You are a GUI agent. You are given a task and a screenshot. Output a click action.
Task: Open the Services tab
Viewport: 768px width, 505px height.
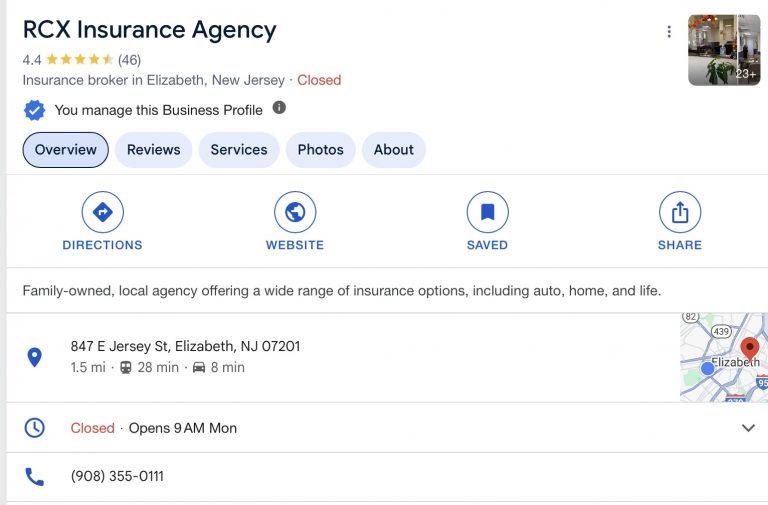tap(239, 150)
